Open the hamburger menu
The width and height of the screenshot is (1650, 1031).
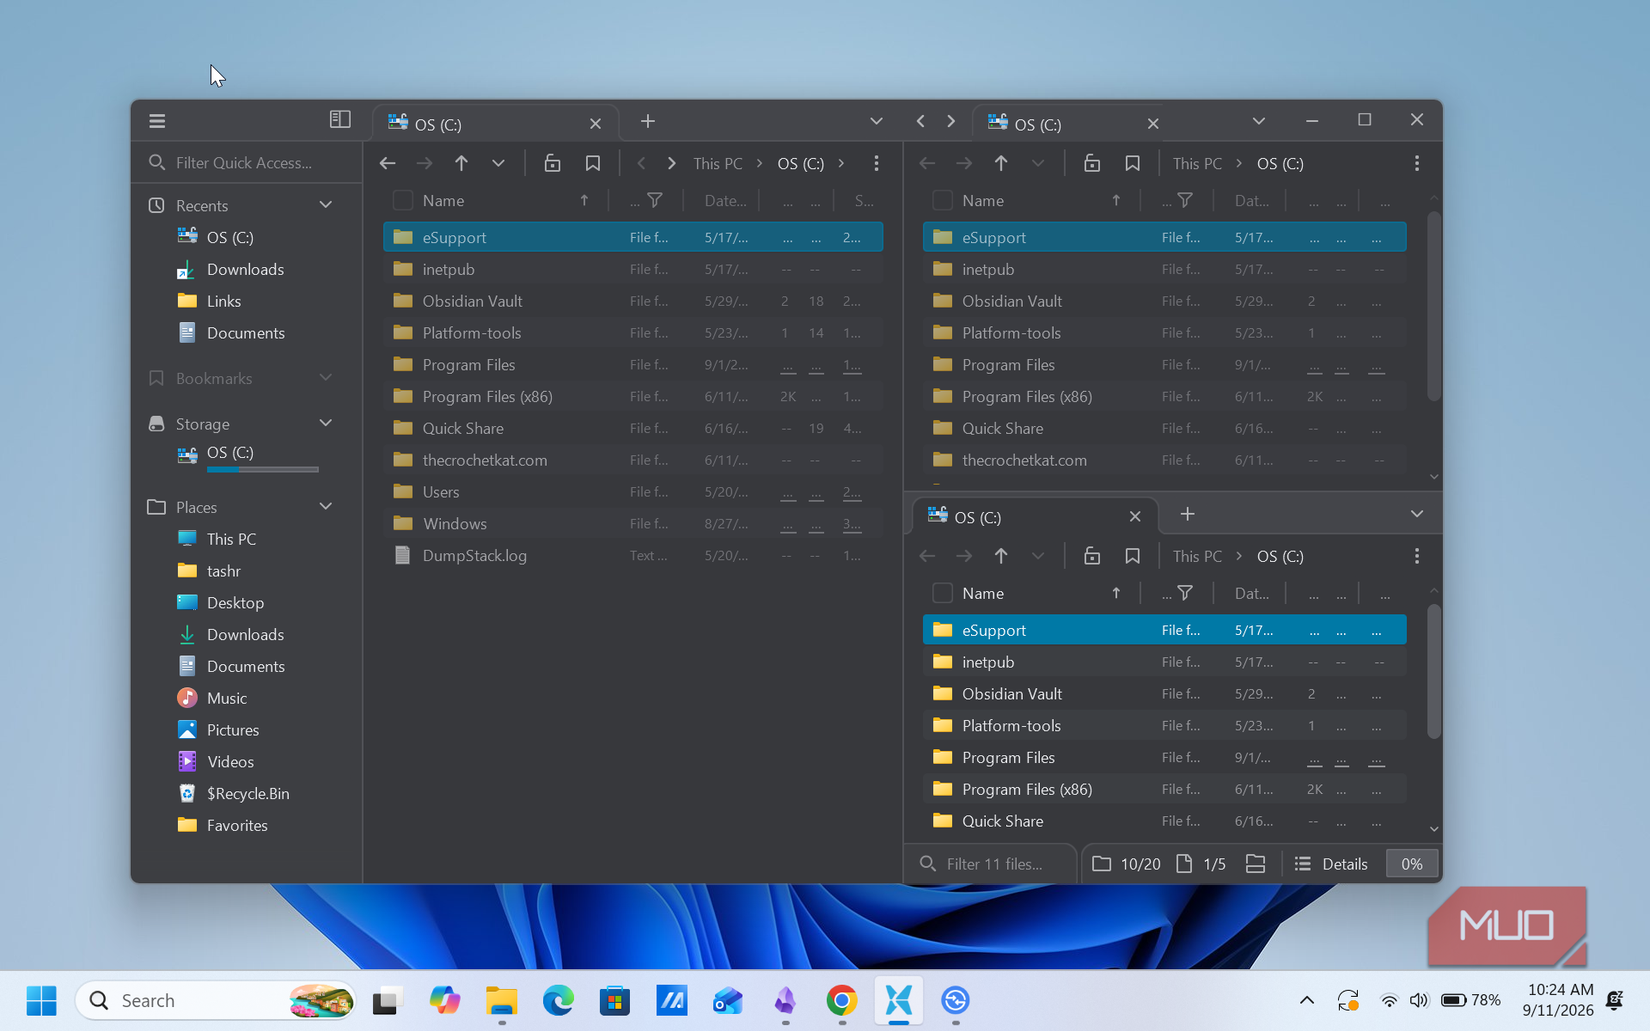click(157, 121)
